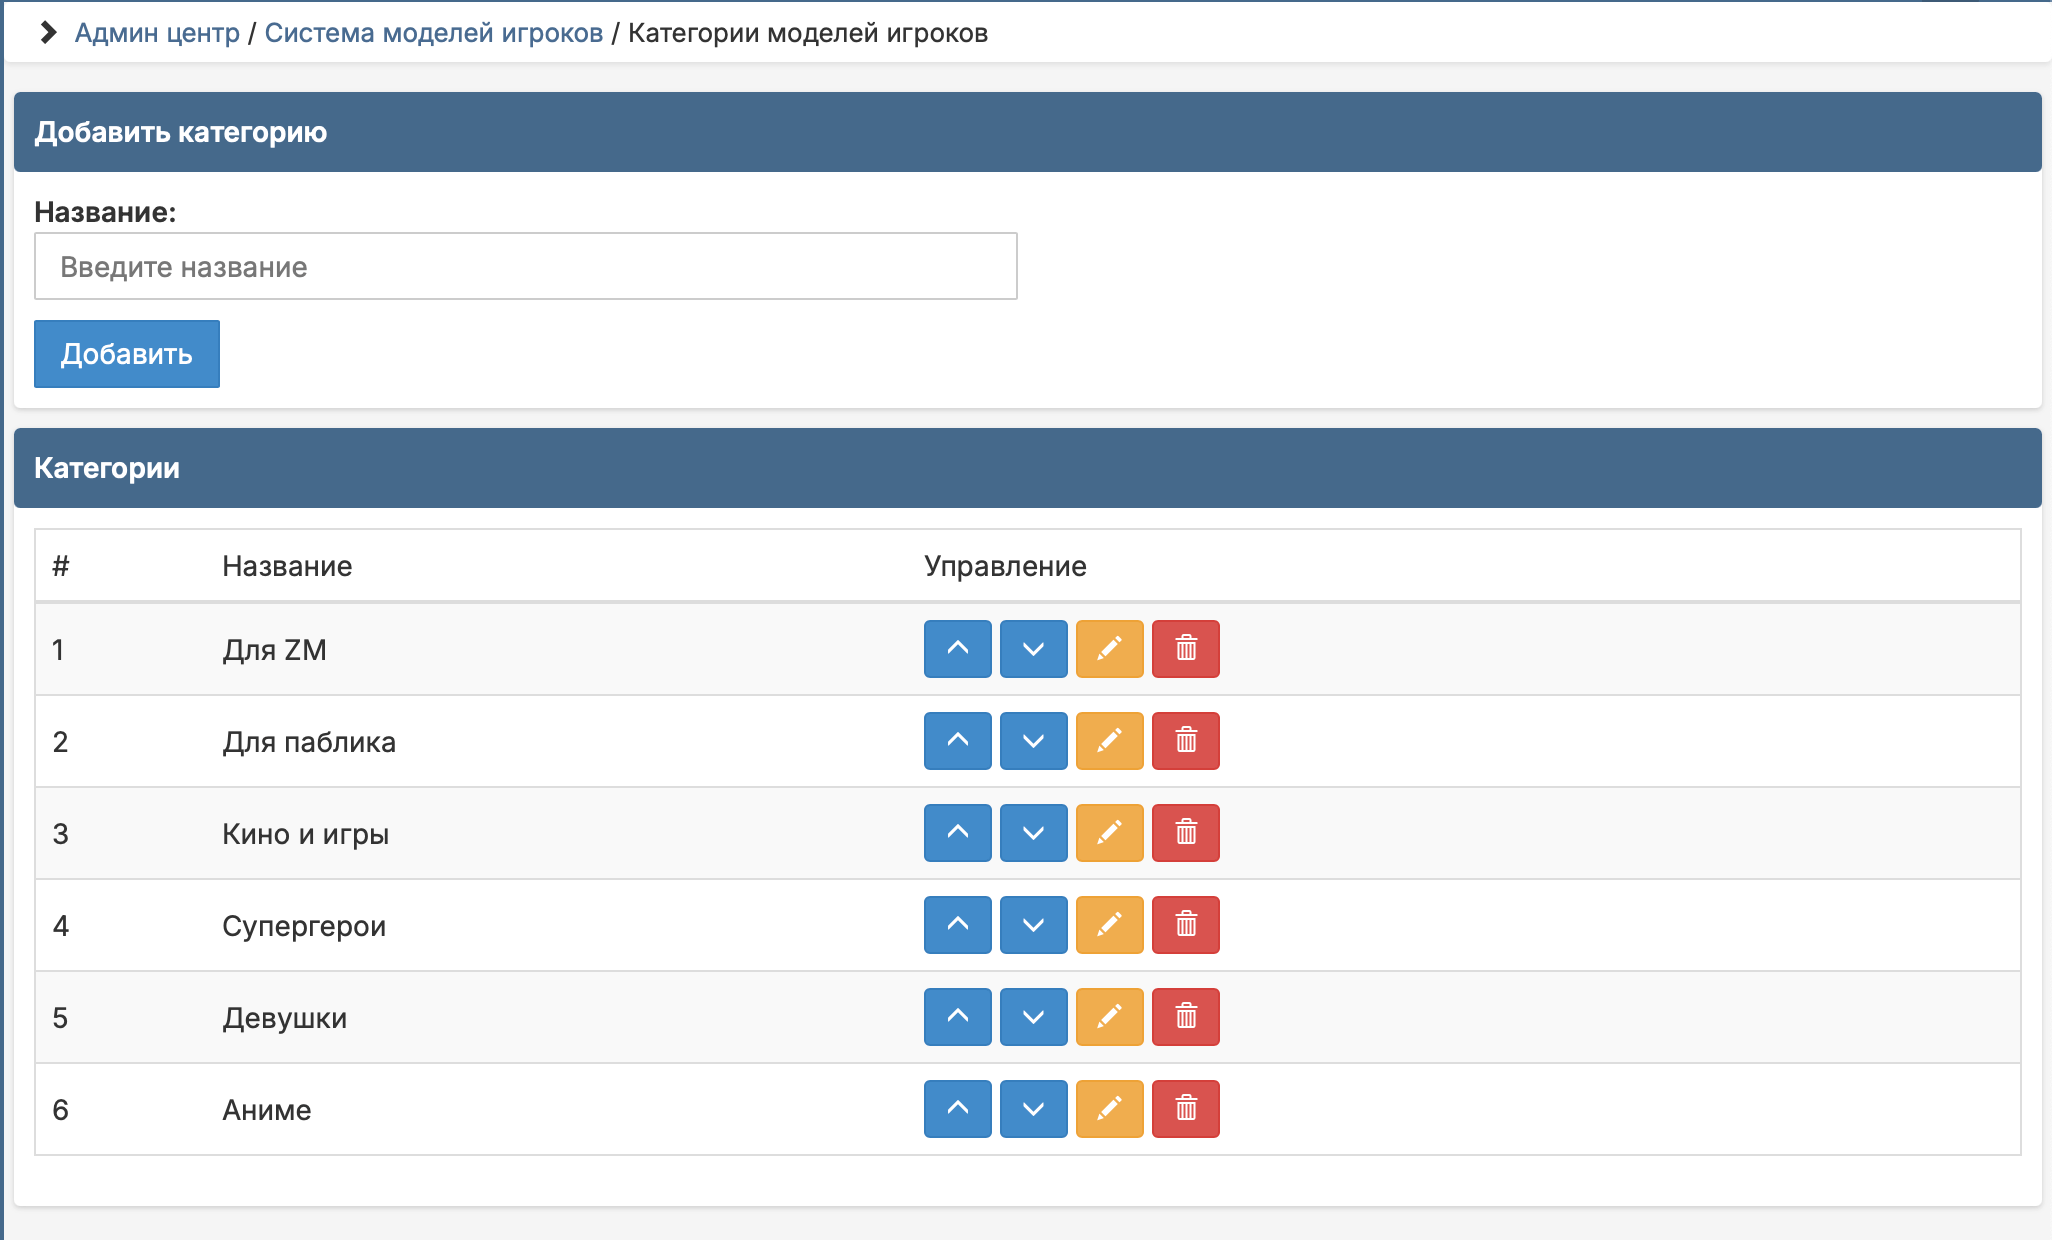
Task: Edit the 'Девушки' category
Action: pyautogui.click(x=1109, y=1017)
